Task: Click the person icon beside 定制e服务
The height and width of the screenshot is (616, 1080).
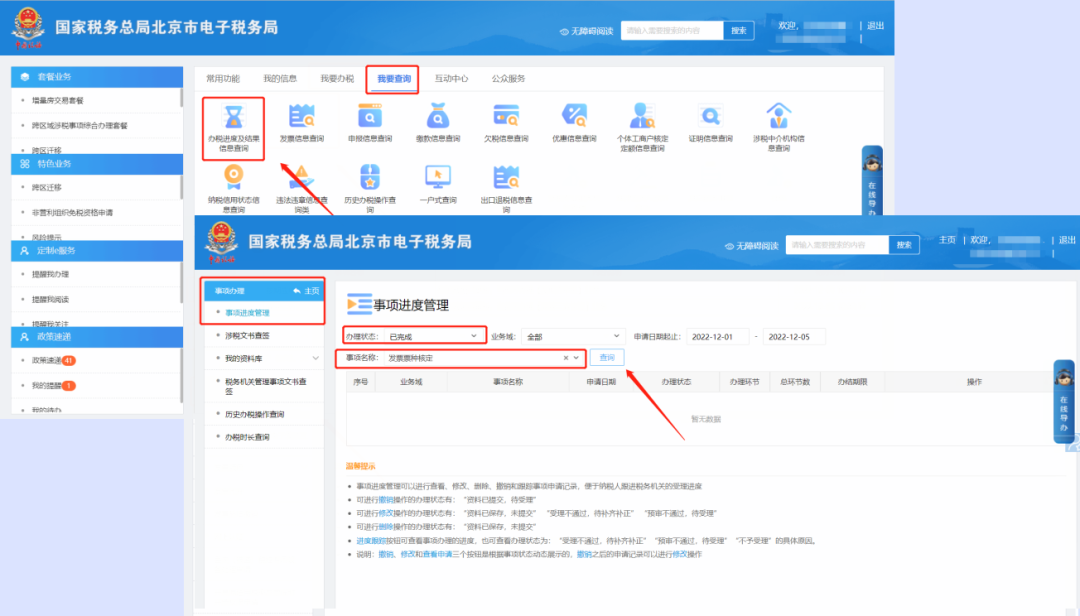Action: coord(25,251)
